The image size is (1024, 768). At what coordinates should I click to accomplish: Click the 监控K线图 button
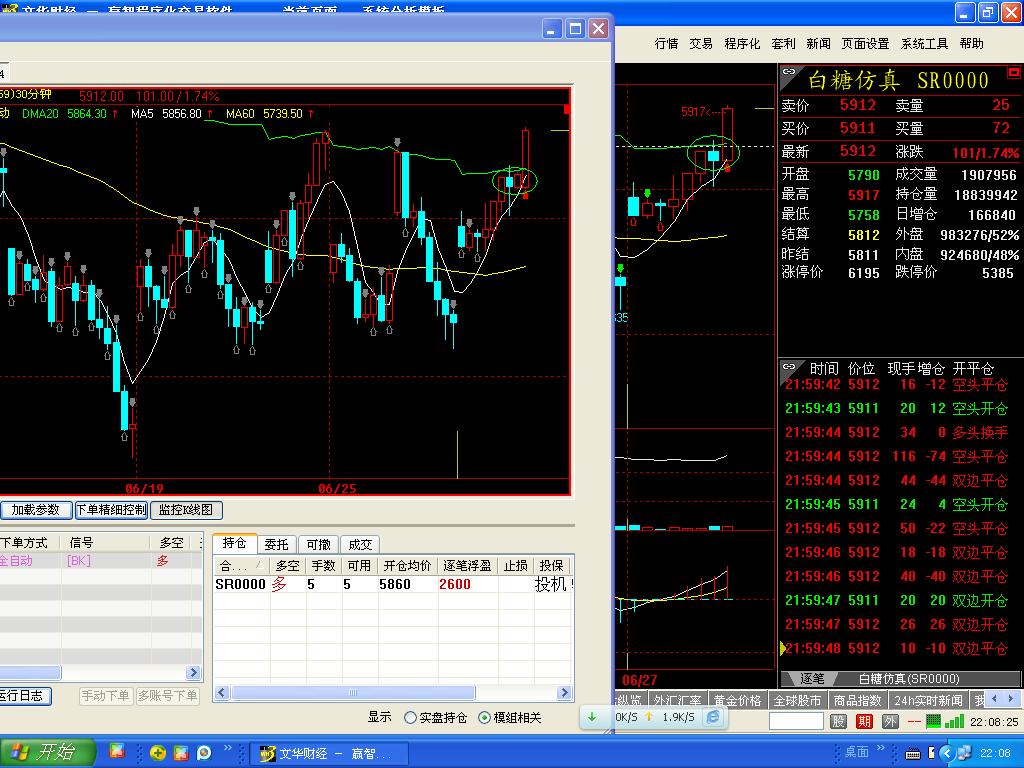click(x=186, y=510)
